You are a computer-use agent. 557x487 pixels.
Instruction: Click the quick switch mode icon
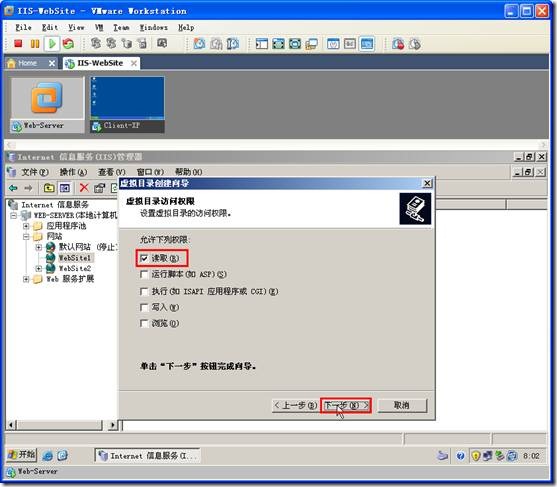pos(295,44)
